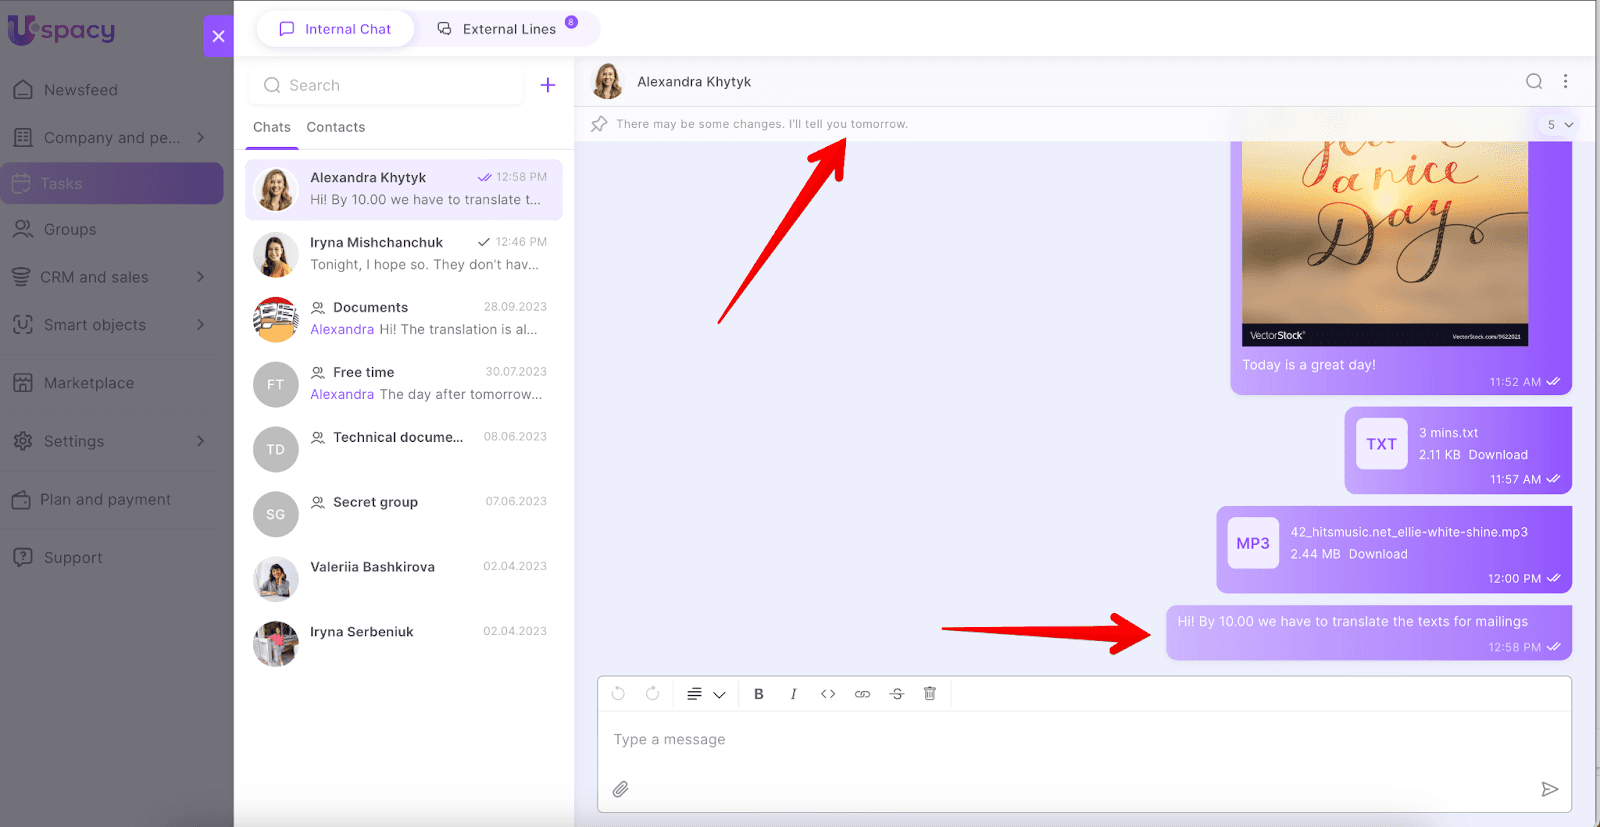
Task: Apply strikethrough formatting to text
Action: pyautogui.click(x=896, y=694)
